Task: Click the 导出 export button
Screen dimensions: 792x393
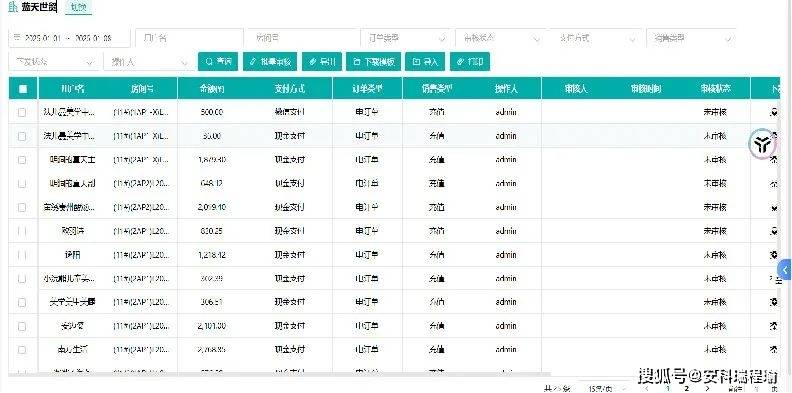Action: (322, 62)
